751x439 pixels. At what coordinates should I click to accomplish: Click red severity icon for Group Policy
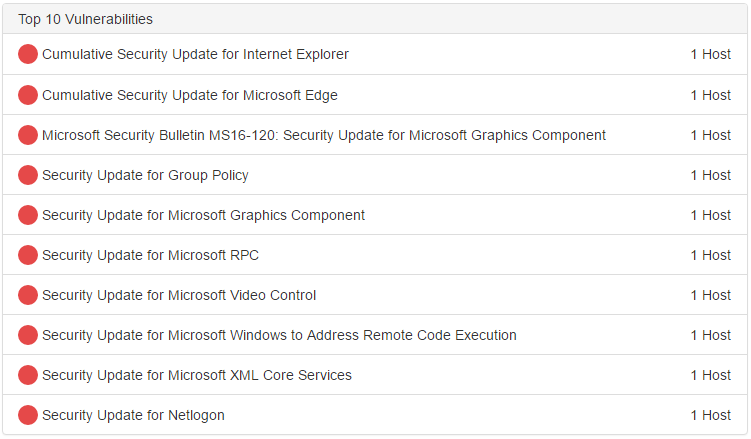[28, 175]
